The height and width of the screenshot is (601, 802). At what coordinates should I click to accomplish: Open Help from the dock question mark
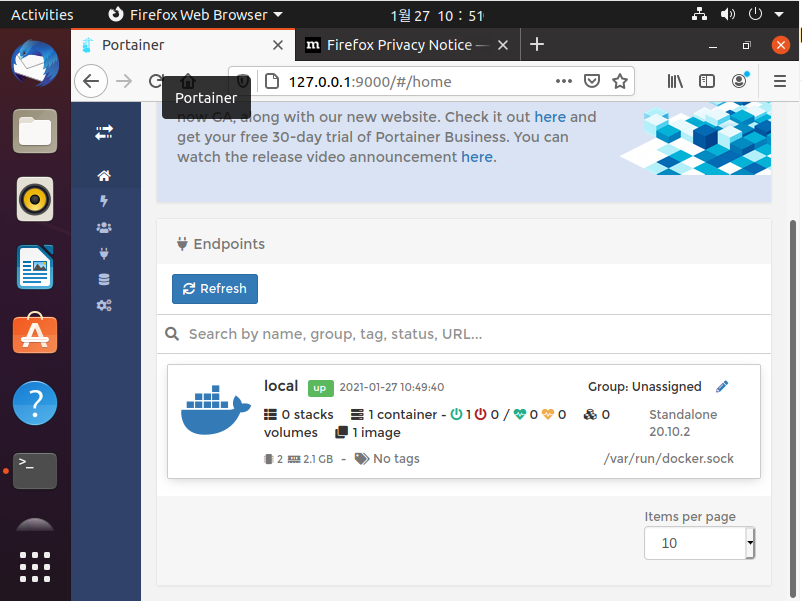click(x=35, y=403)
